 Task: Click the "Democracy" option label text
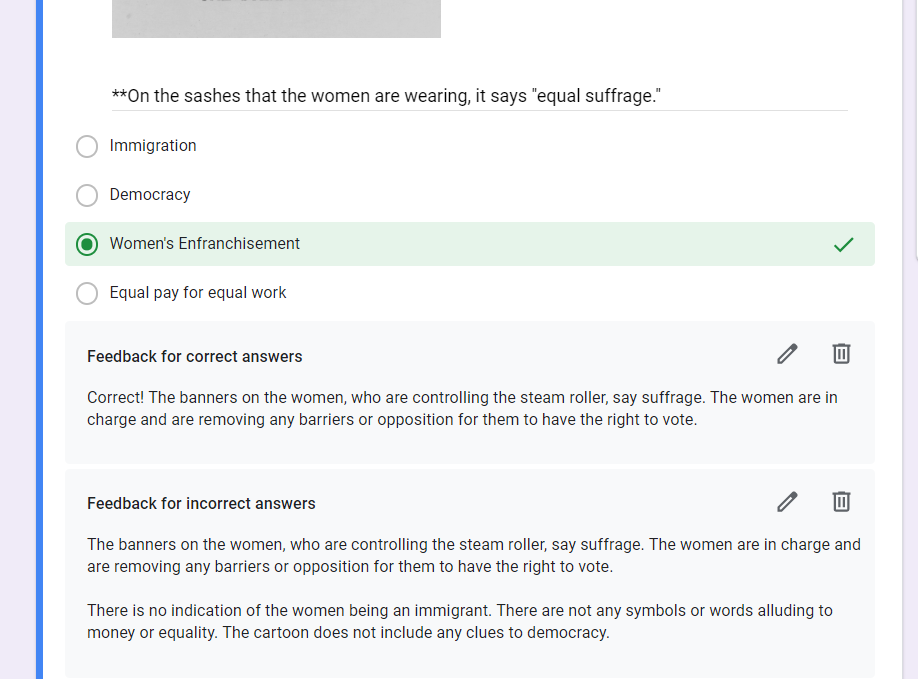click(x=150, y=195)
